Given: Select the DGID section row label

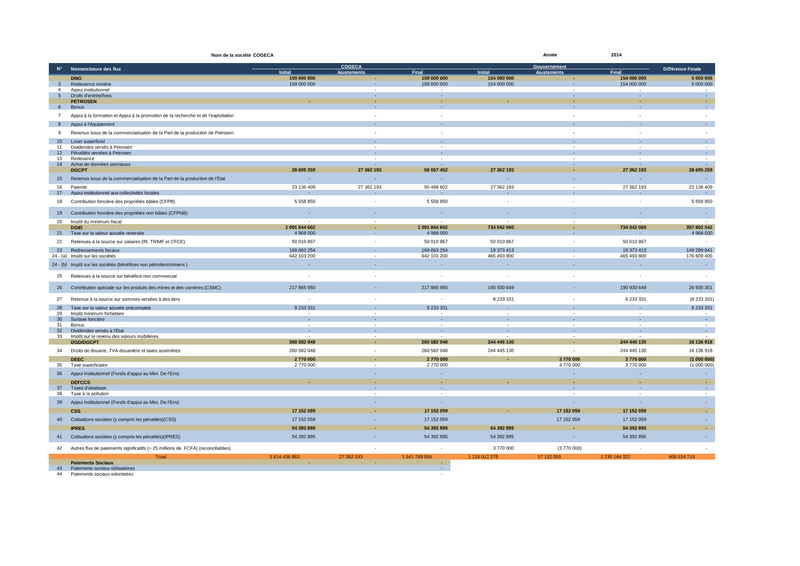Looking at the screenshot, I should pos(77,227).
